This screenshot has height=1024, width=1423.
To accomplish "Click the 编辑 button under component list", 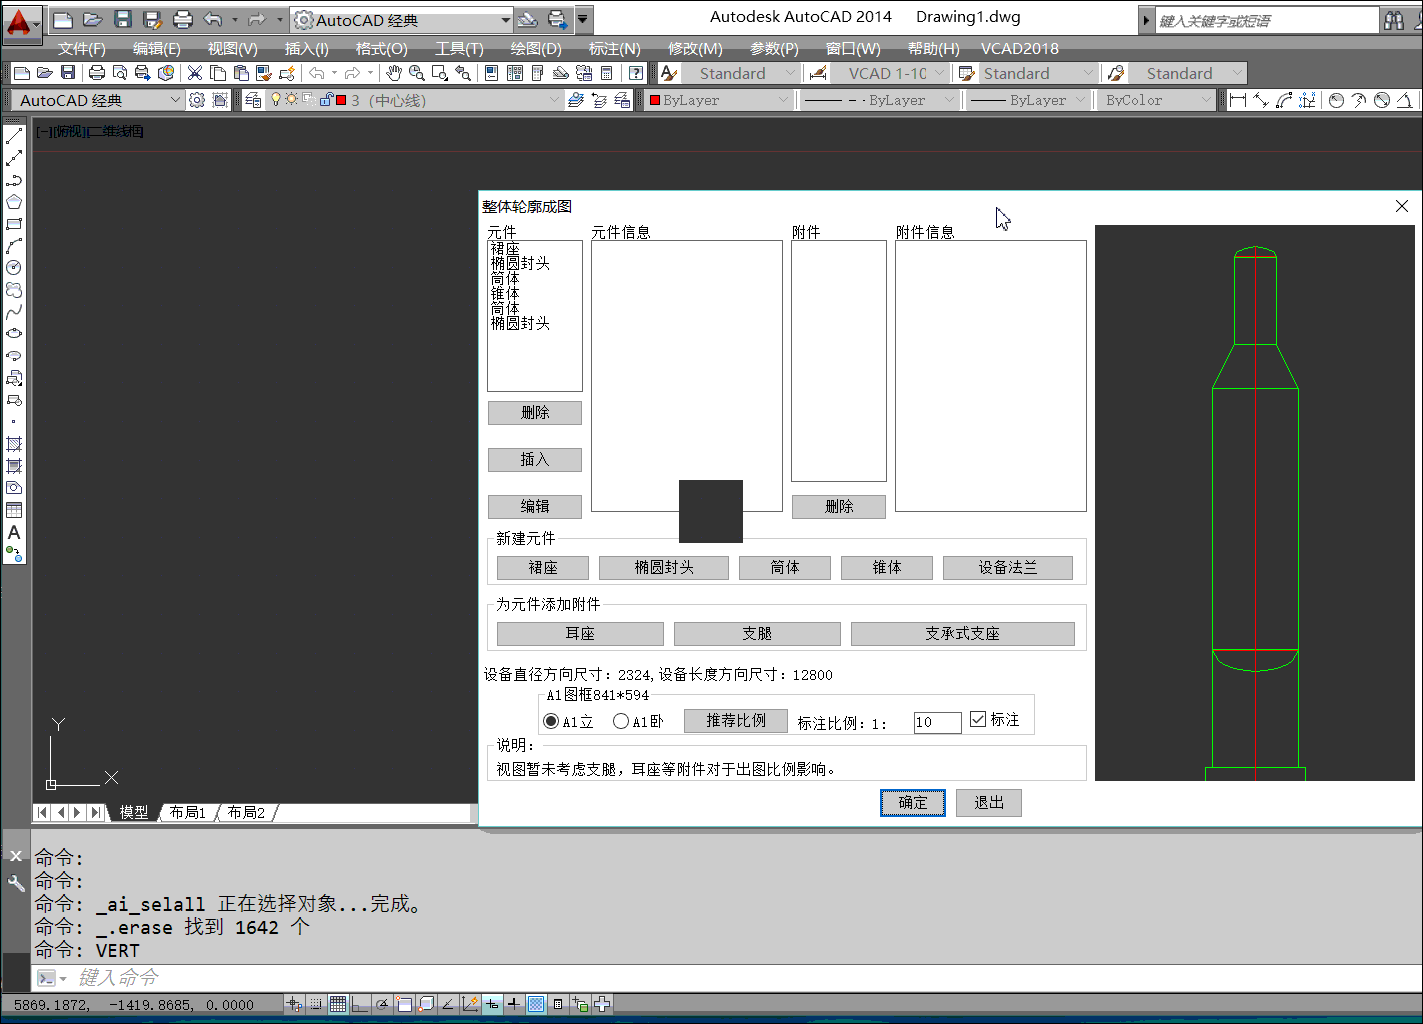I will [535, 507].
